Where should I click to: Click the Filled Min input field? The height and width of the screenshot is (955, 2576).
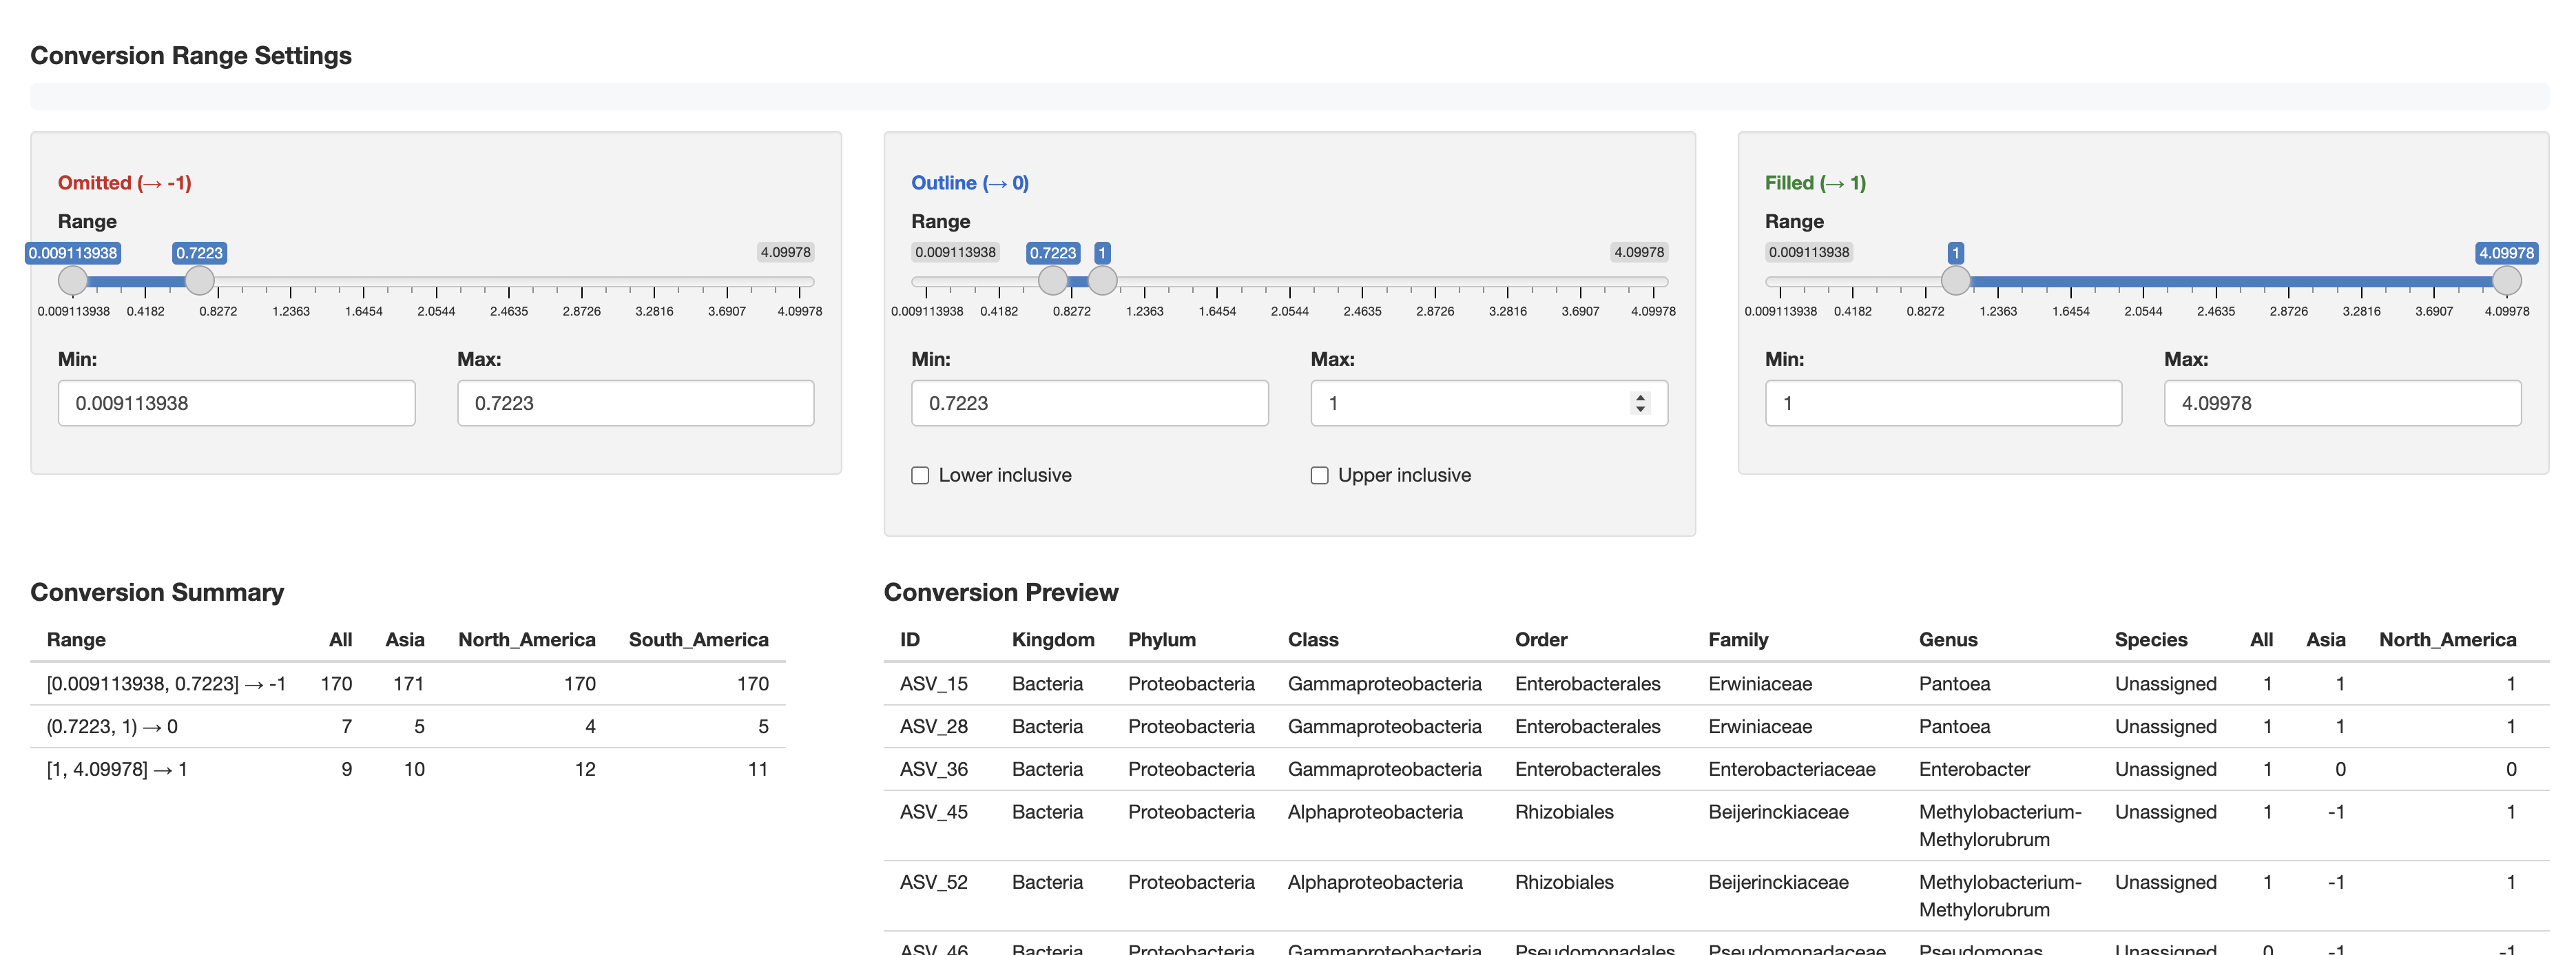1942,403
